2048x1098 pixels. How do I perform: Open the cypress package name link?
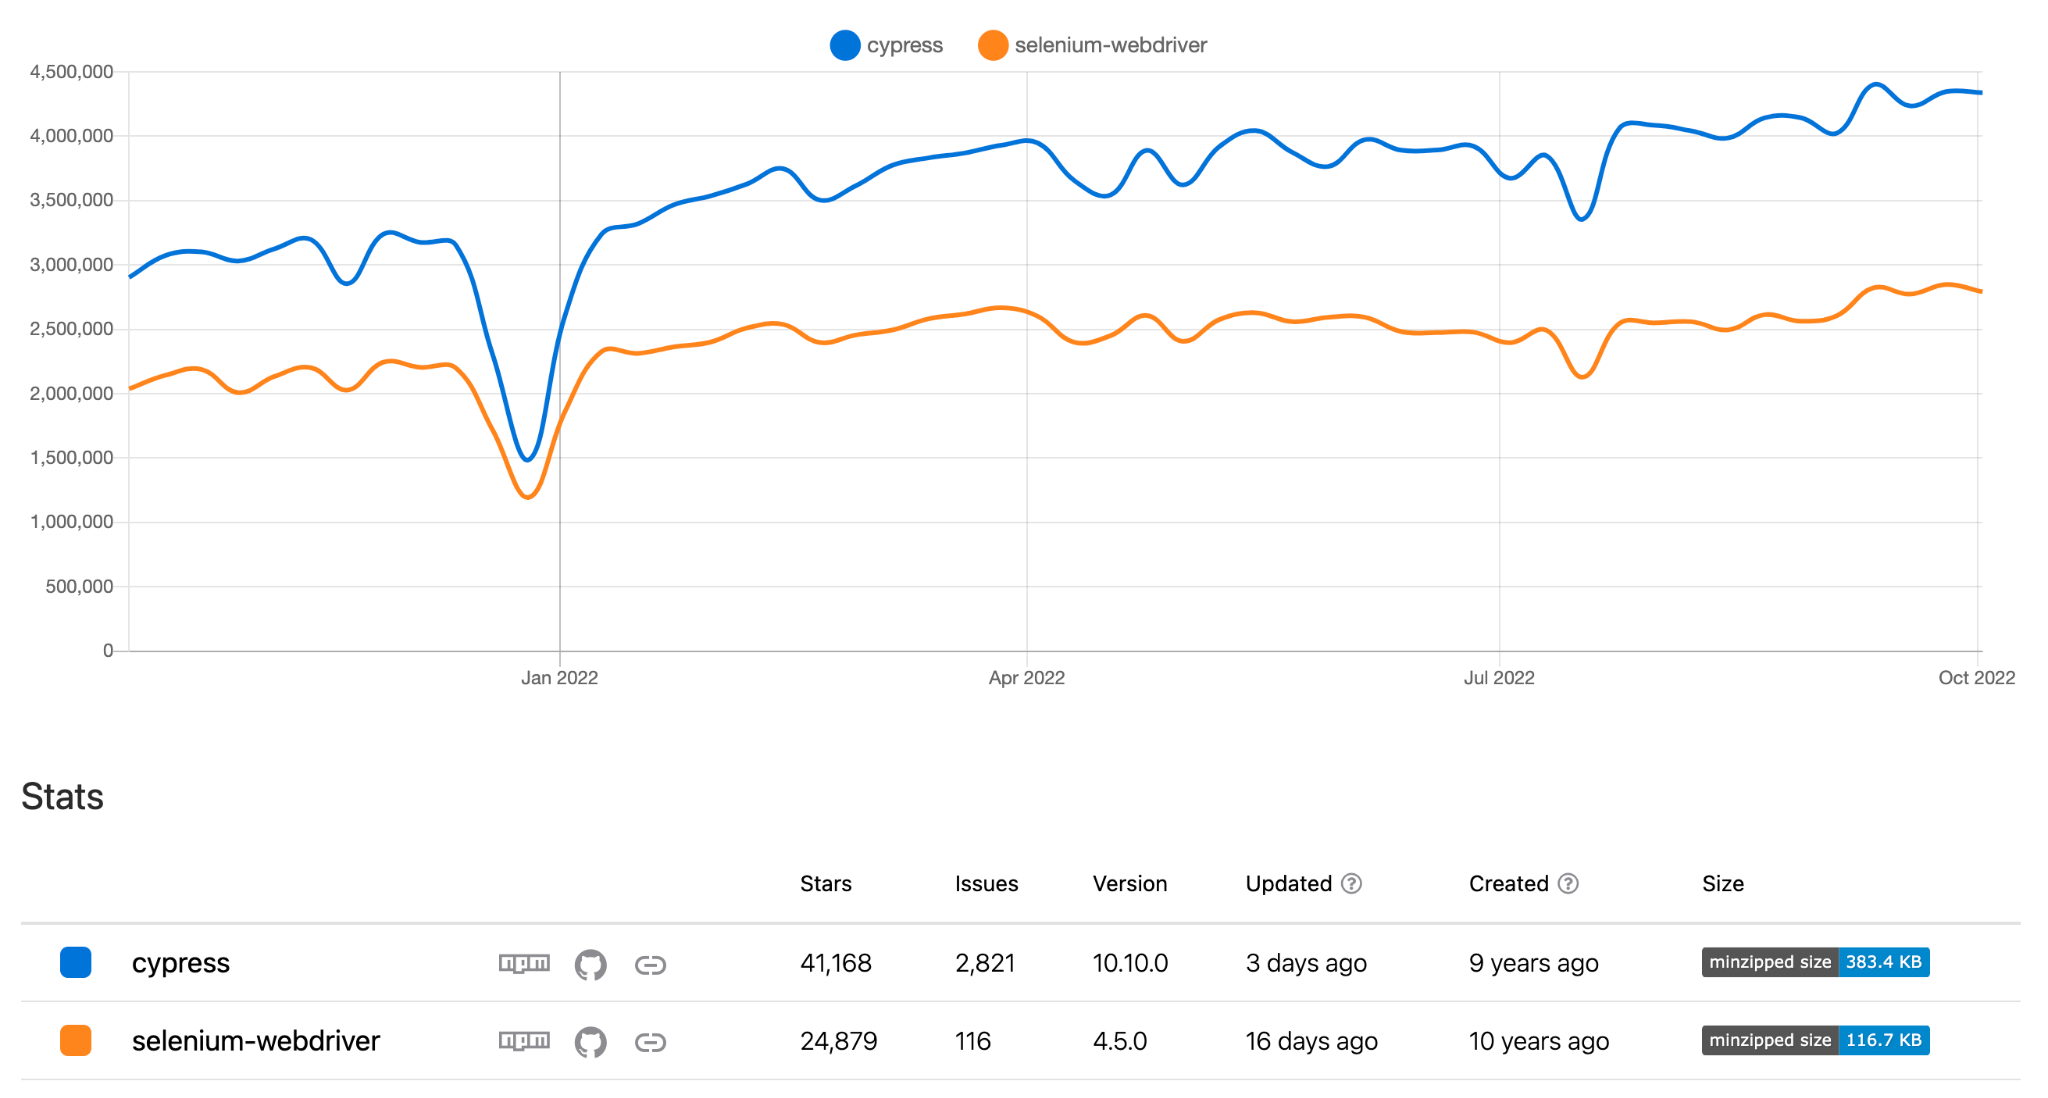tap(181, 963)
